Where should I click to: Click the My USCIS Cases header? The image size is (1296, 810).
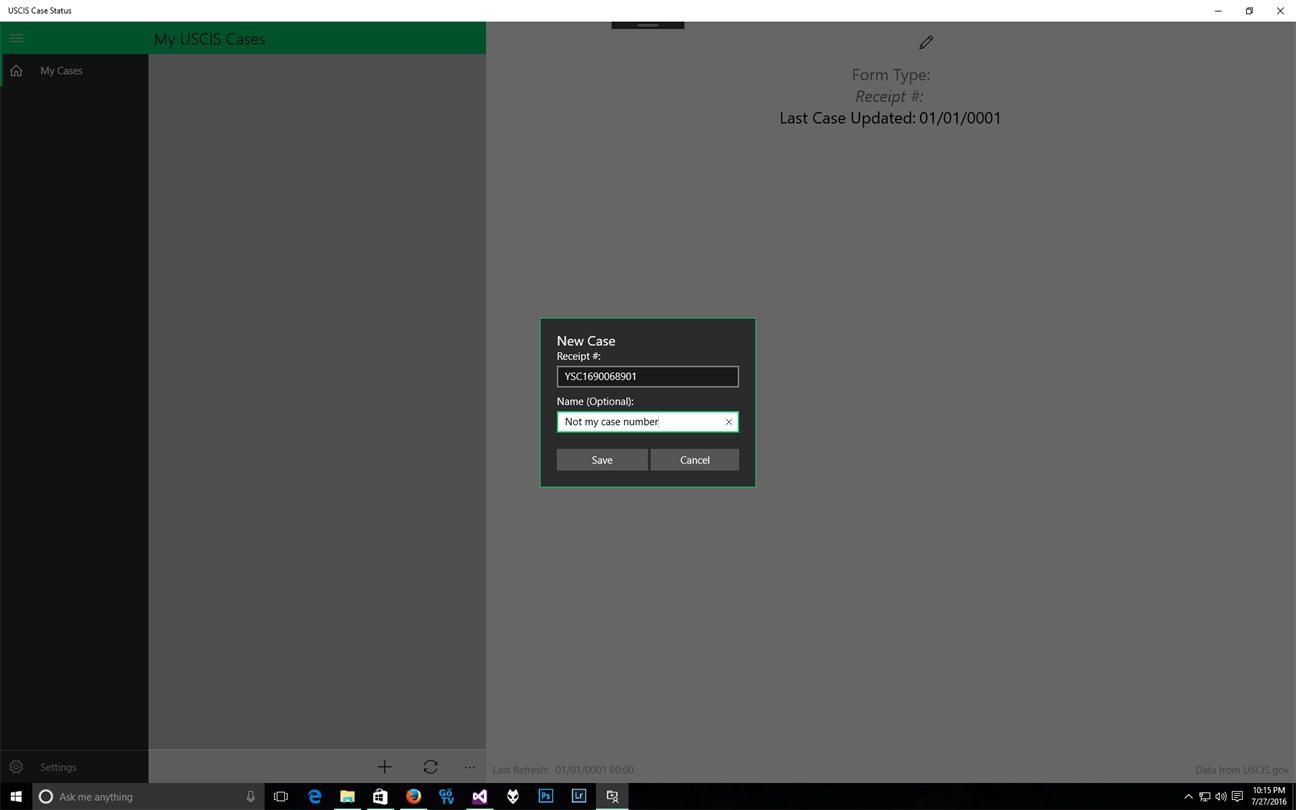tap(209, 39)
